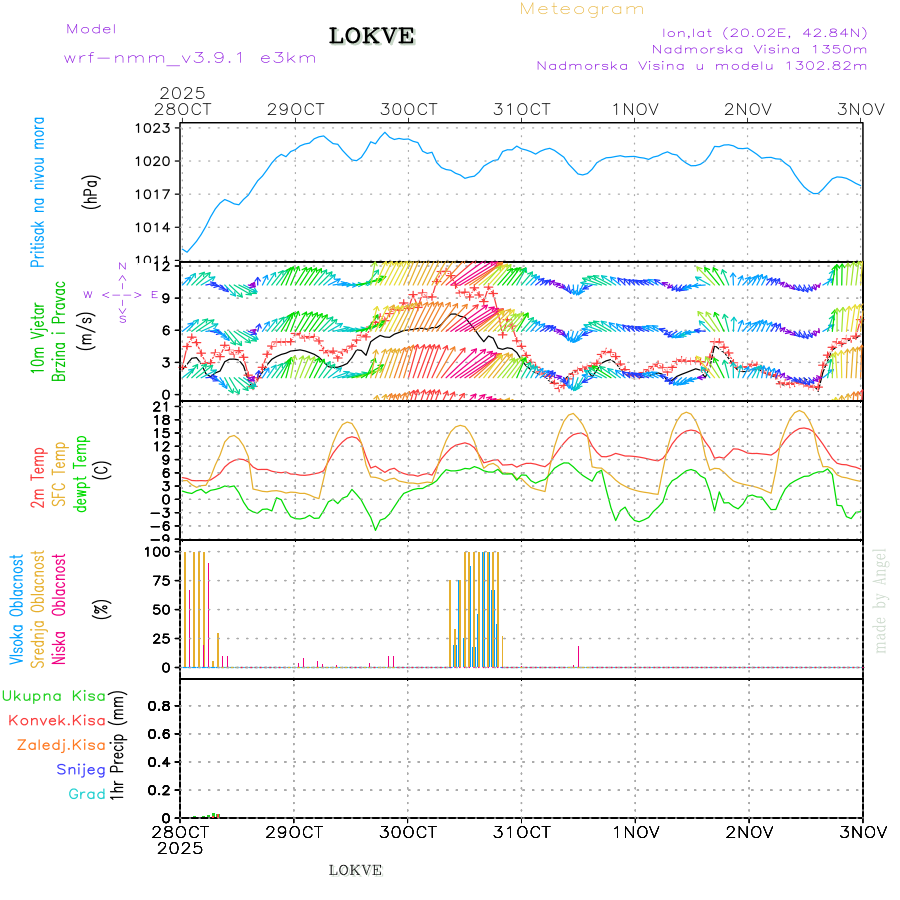The image size is (900, 900).
Task: Click the made by Angel watermark
Action: click(x=880, y=600)
